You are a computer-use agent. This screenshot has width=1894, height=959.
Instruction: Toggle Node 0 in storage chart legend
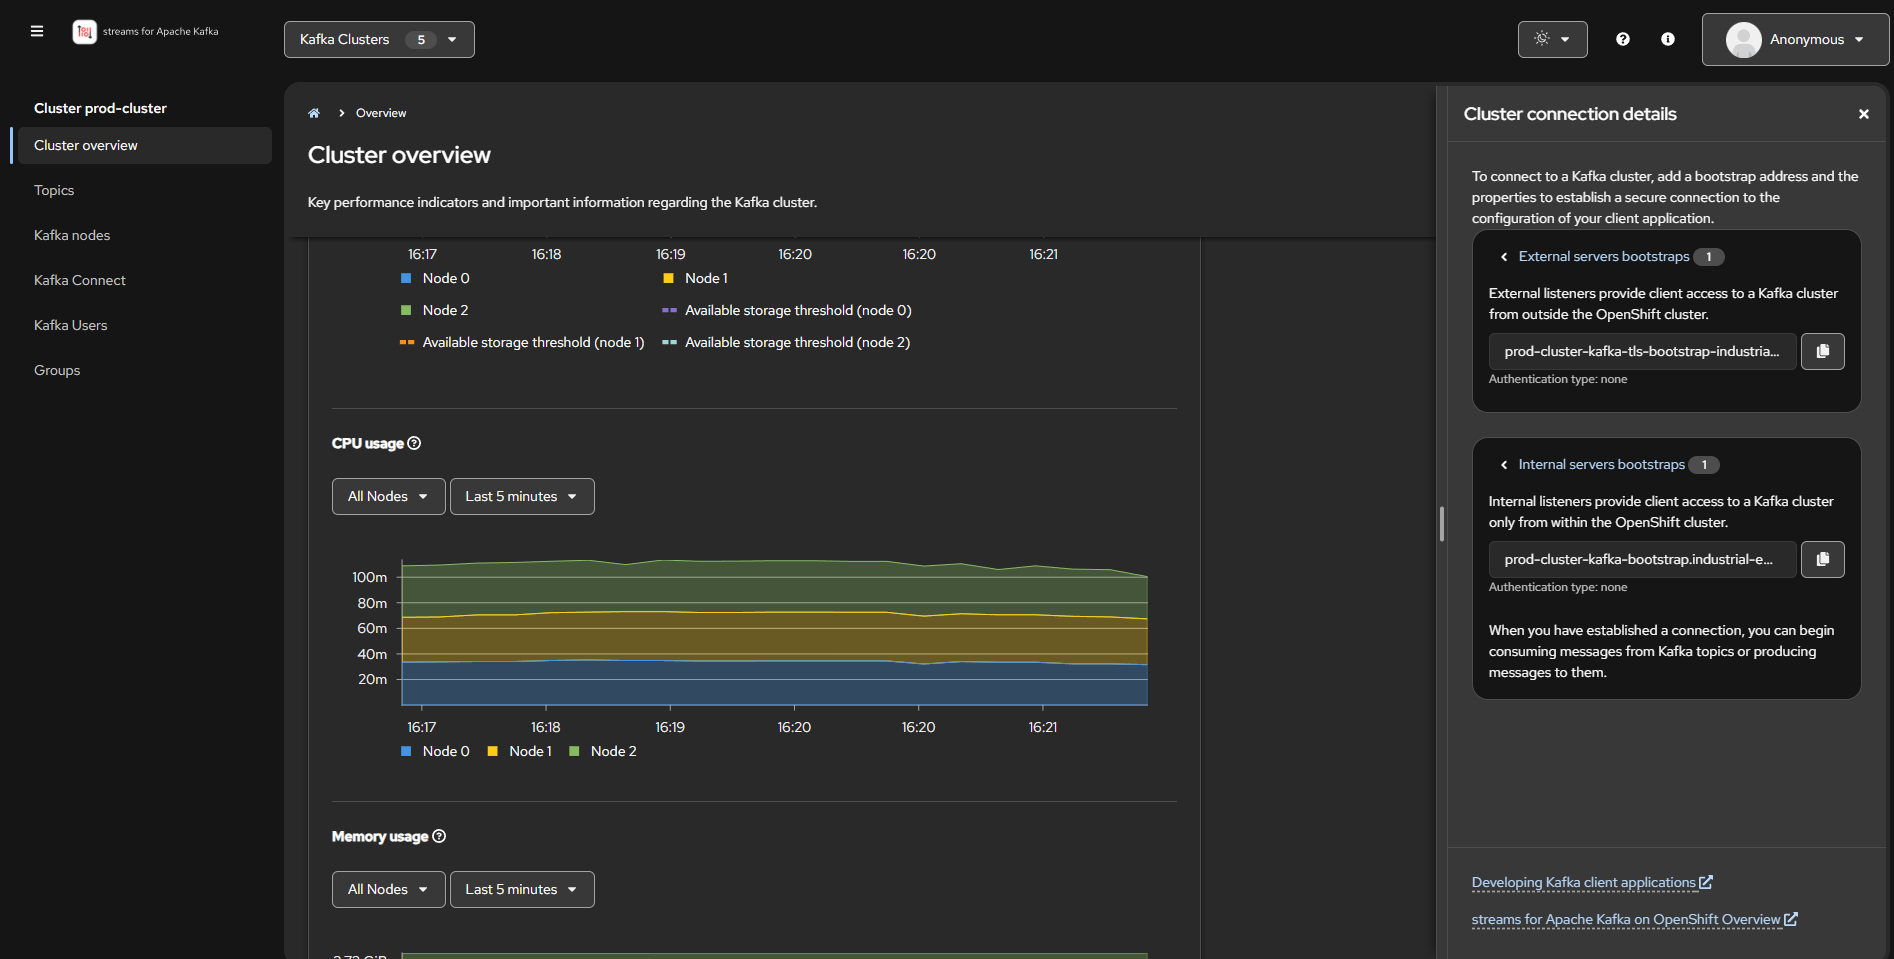[x=435, y=278]
